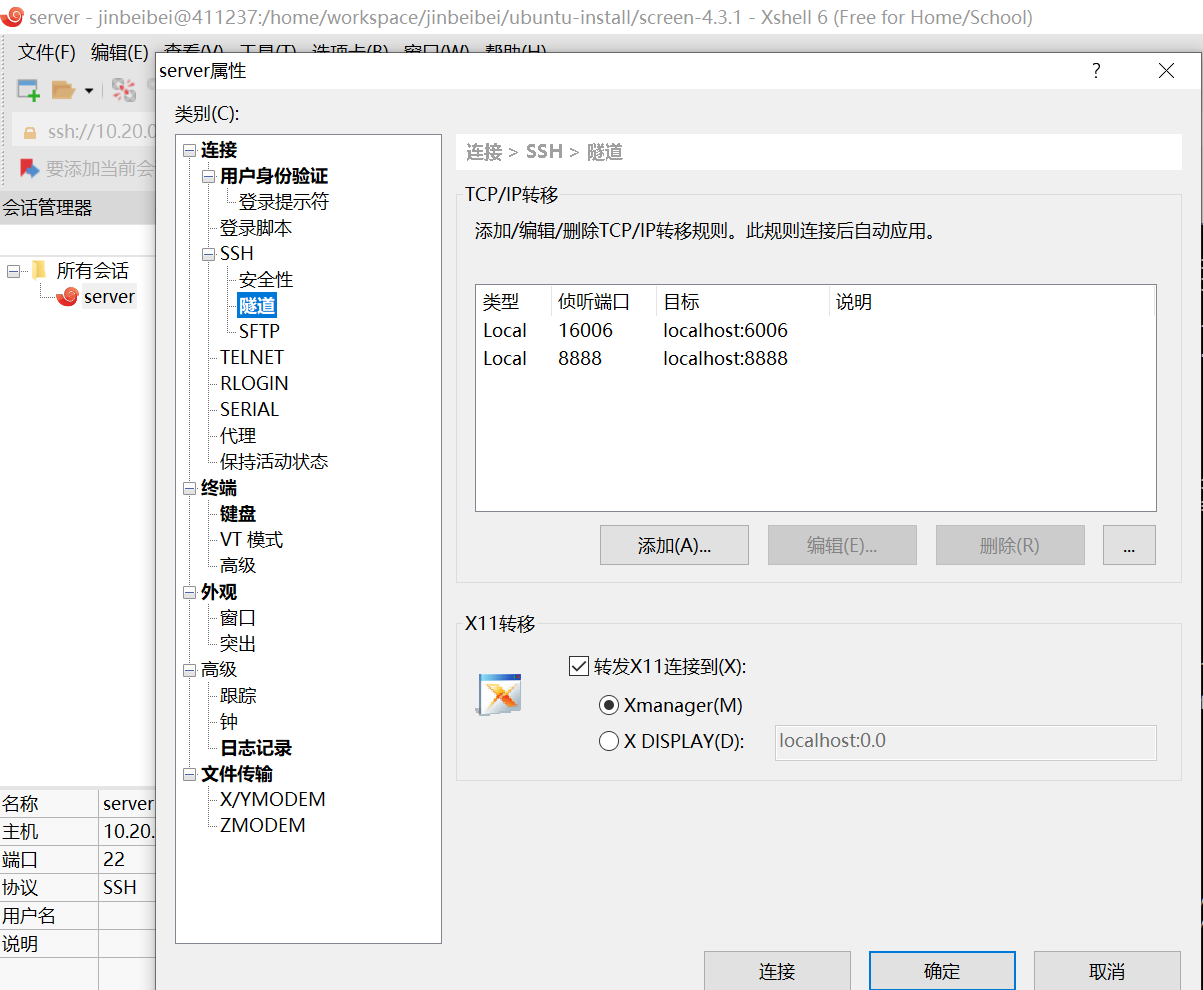Select the 登录提示符 category
Viewport: 1203px width, 990px height.
point(283,202)
